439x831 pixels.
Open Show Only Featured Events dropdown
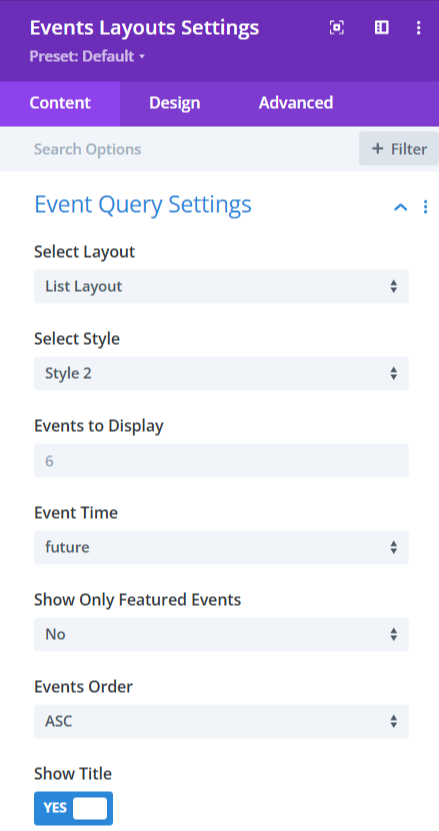tap(221, 634)
